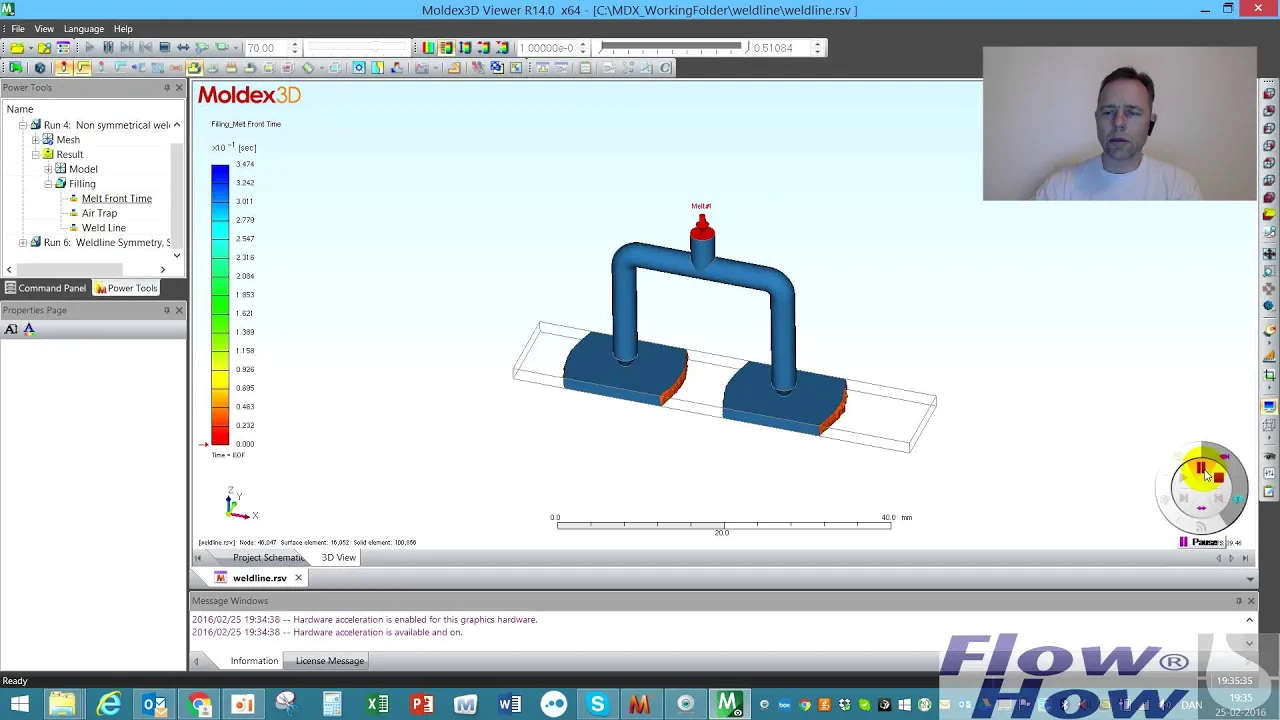Close the Message Windows panel
Image resolution: width=1280 pixels, height=720 pixels.
tap(1251, 601)
